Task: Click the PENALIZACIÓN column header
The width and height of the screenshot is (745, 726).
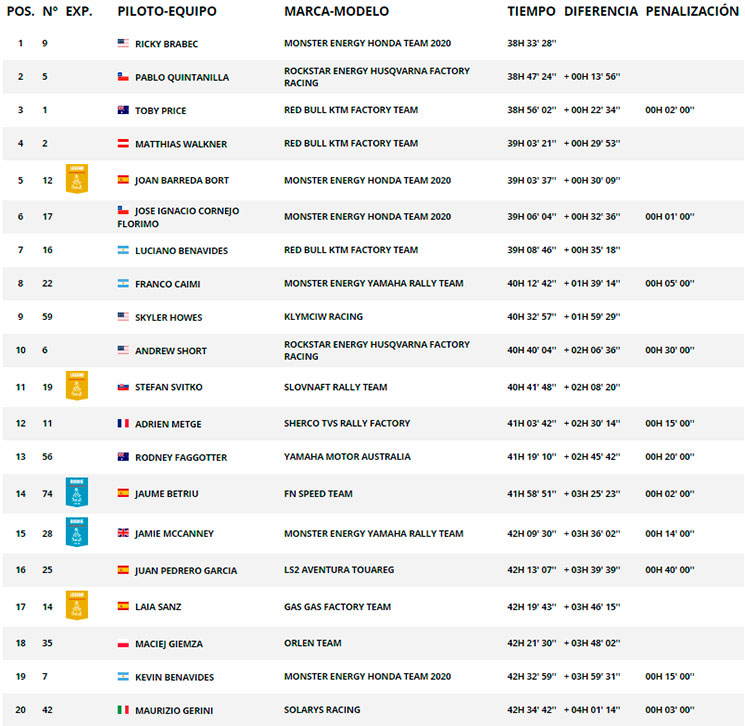Action: (692, 10)
